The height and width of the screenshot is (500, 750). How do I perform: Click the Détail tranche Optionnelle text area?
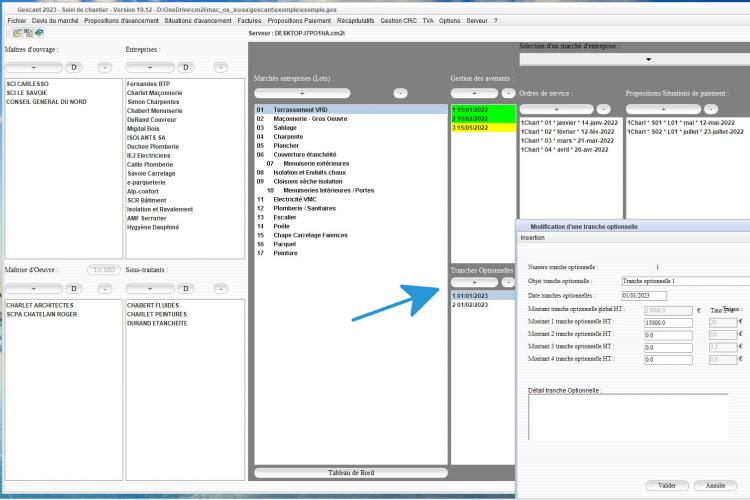point(628,417)
